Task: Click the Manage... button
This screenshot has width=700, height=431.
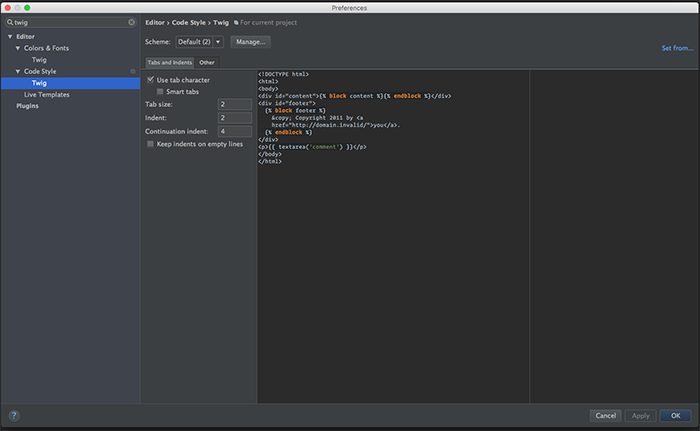Action: tap(249, 42)
